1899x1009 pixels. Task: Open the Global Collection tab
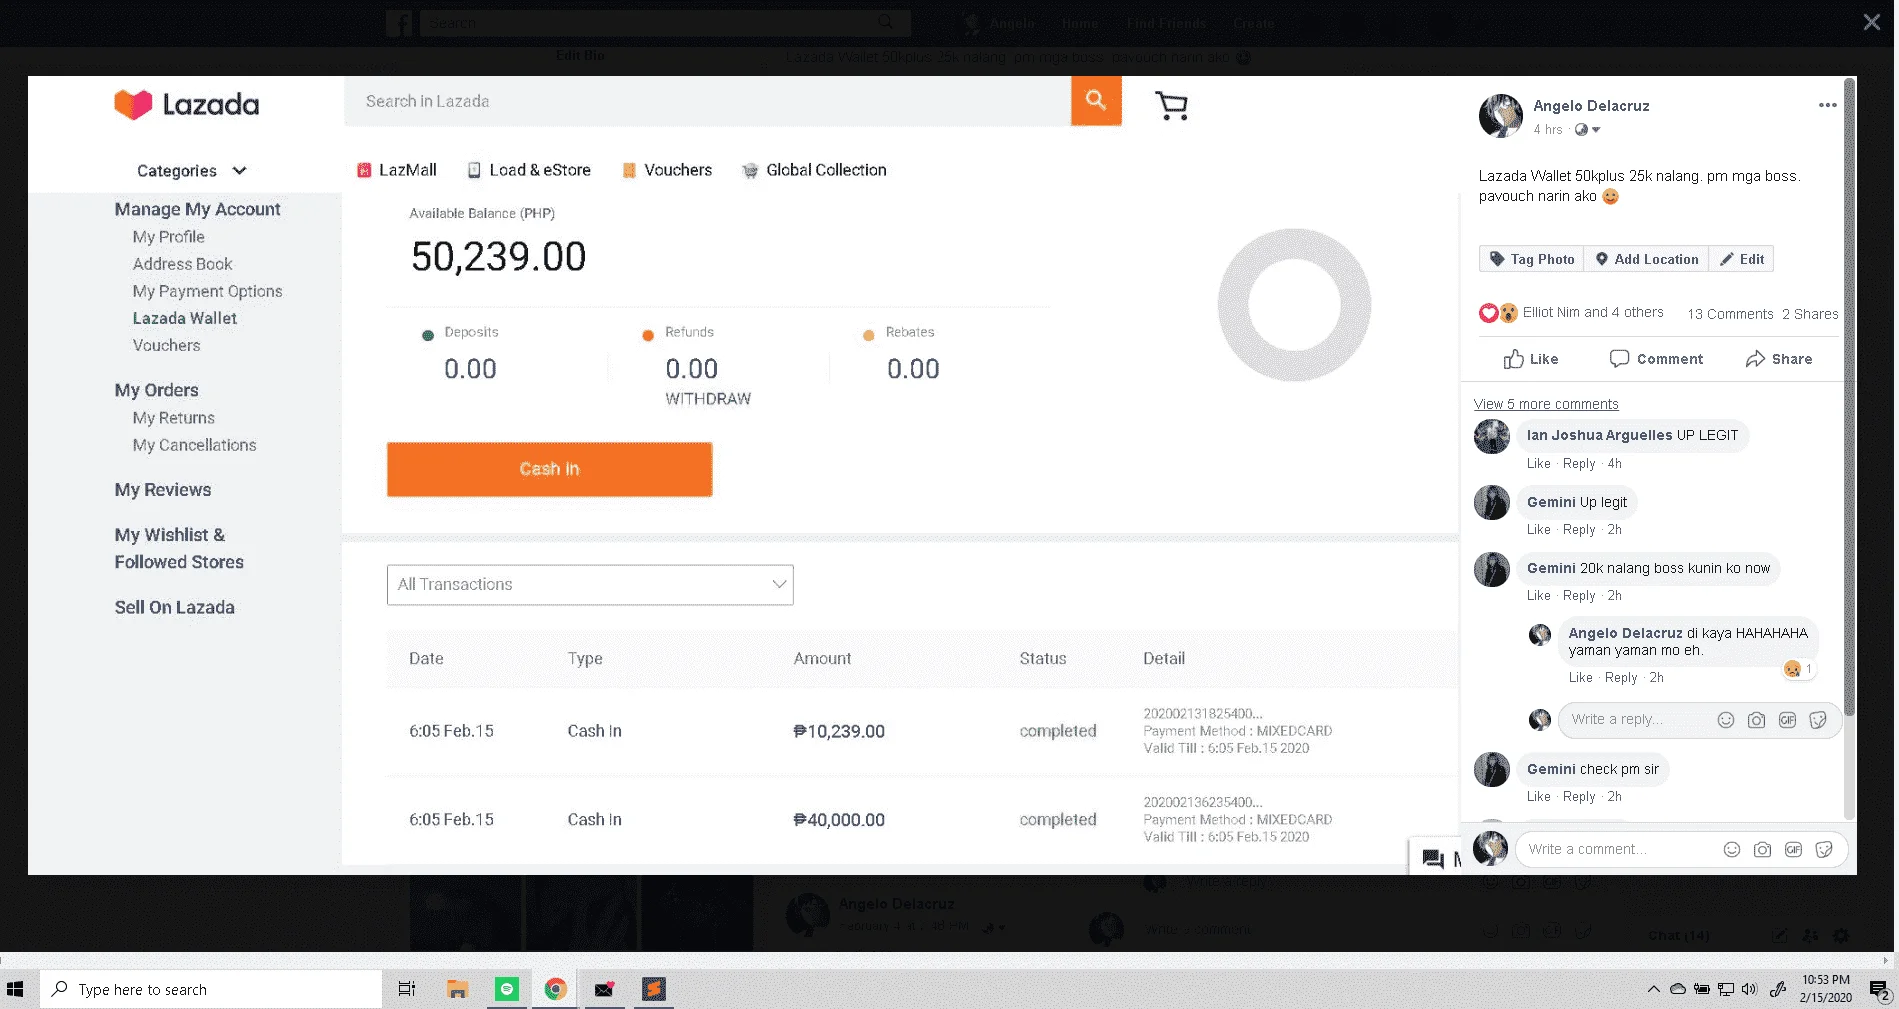point(814,170)
